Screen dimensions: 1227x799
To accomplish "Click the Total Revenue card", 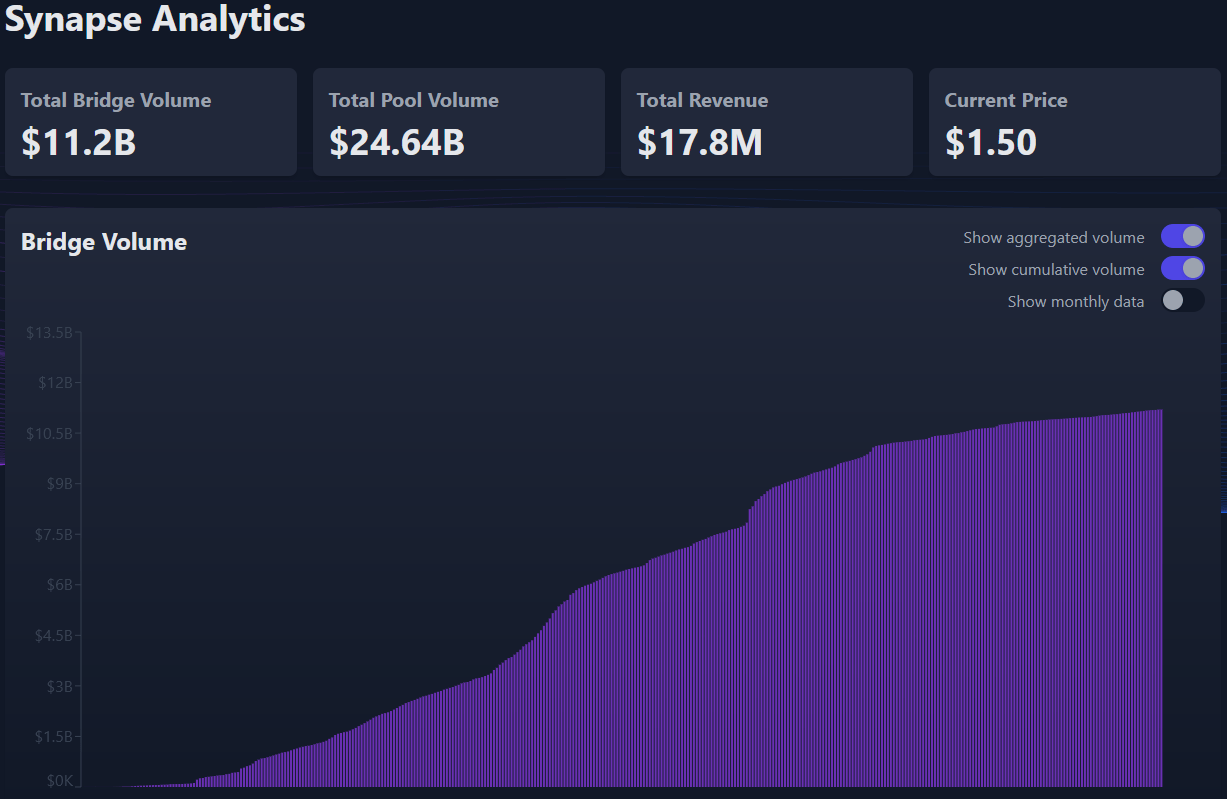I will pos(767,122).
